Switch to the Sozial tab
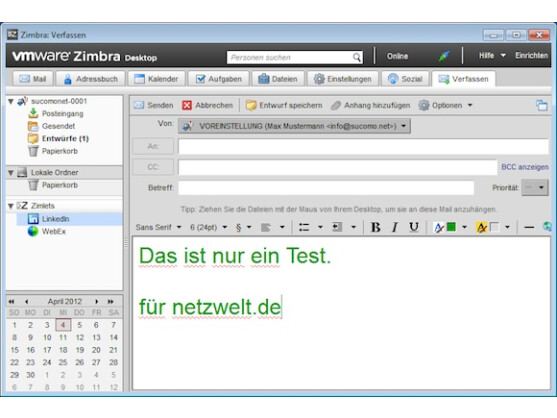The width and height of the screenshot is (557, 418). (x=405, y=79)
